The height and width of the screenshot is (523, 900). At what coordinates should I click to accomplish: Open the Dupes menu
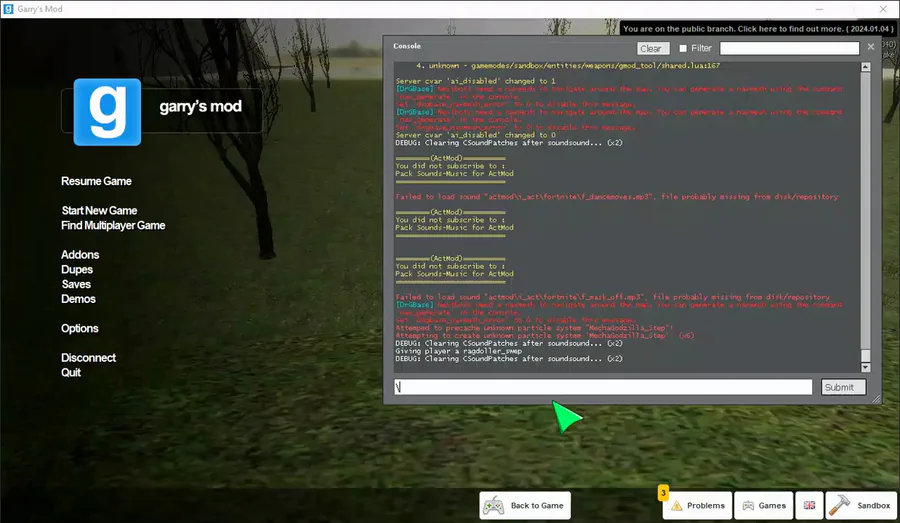click(x=77, y=270)
